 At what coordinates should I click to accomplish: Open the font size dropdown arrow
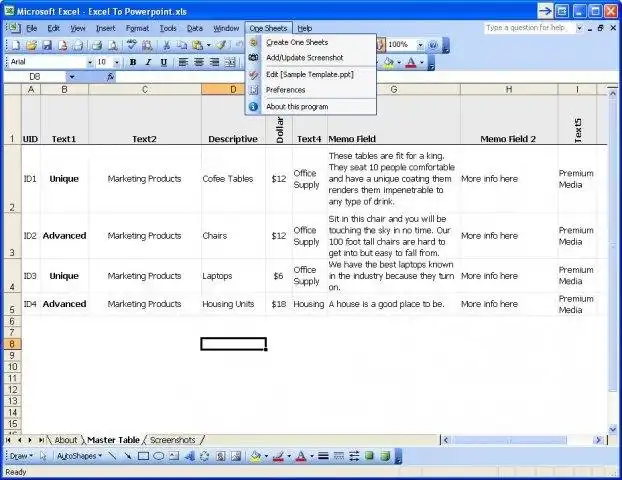coord(117,62)
